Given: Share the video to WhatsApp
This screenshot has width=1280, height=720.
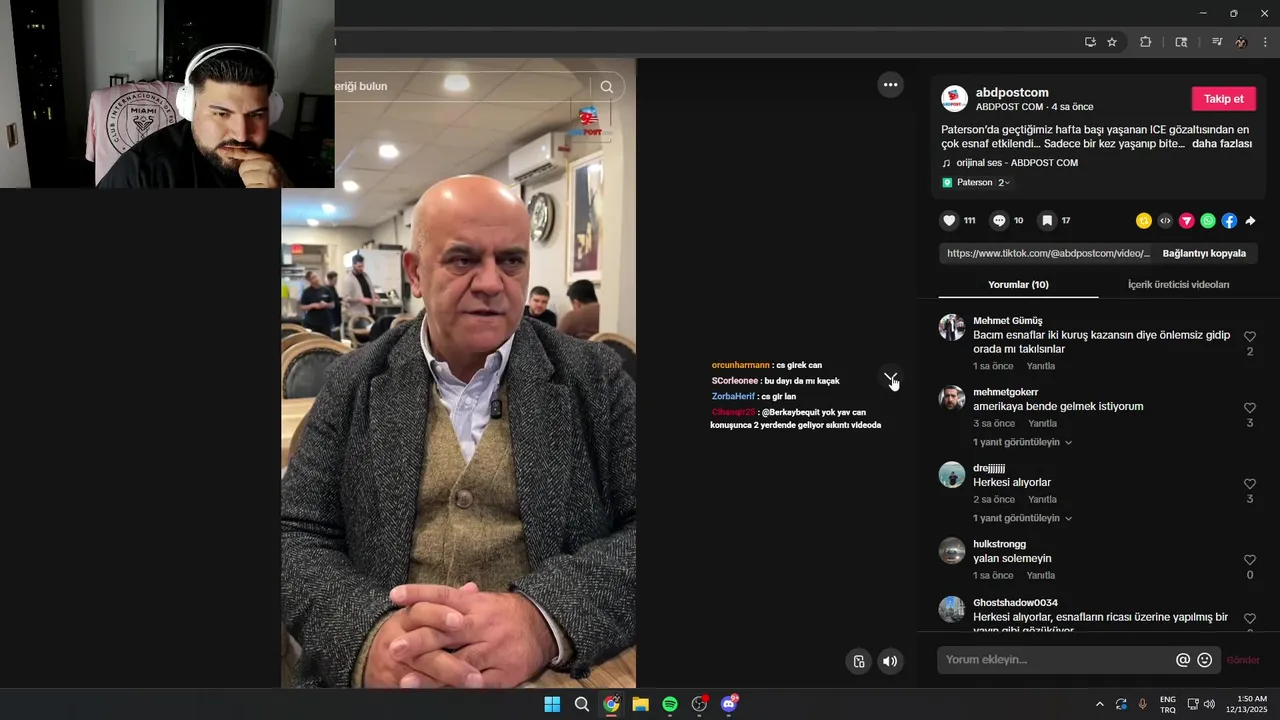Looking at the screenshot, I should tap(1208, 221).
